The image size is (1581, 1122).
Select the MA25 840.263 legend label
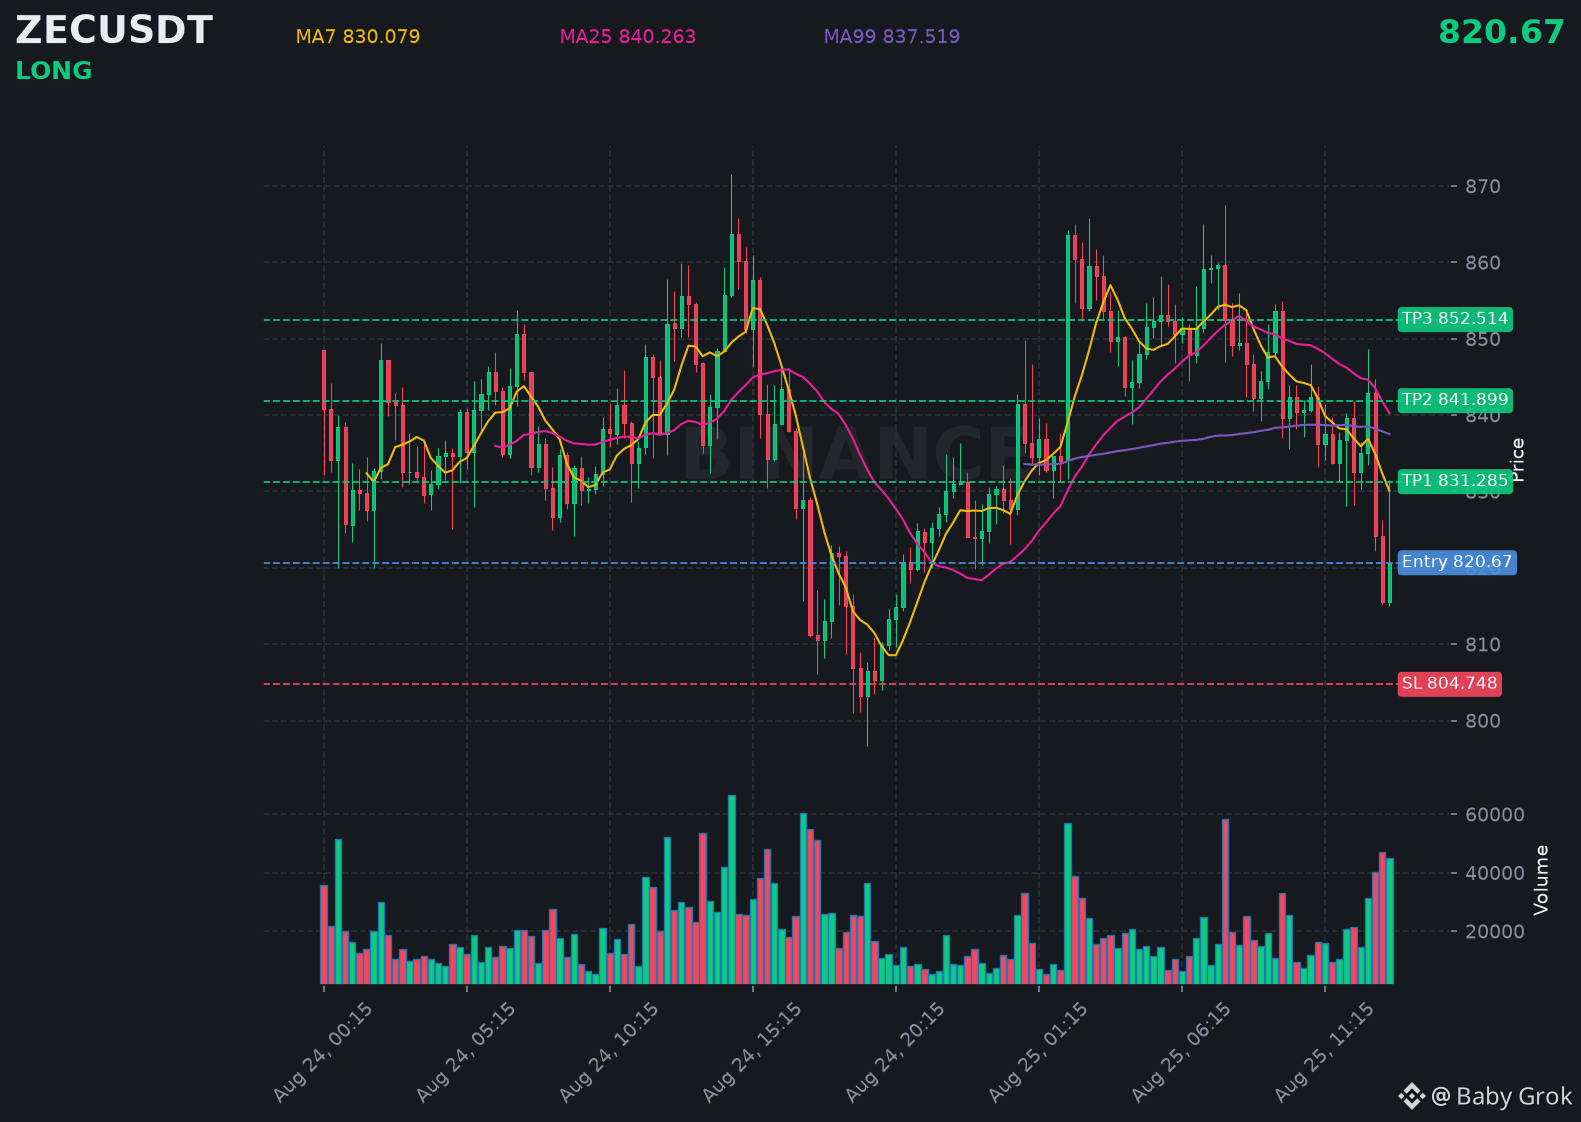click(628, 37)
